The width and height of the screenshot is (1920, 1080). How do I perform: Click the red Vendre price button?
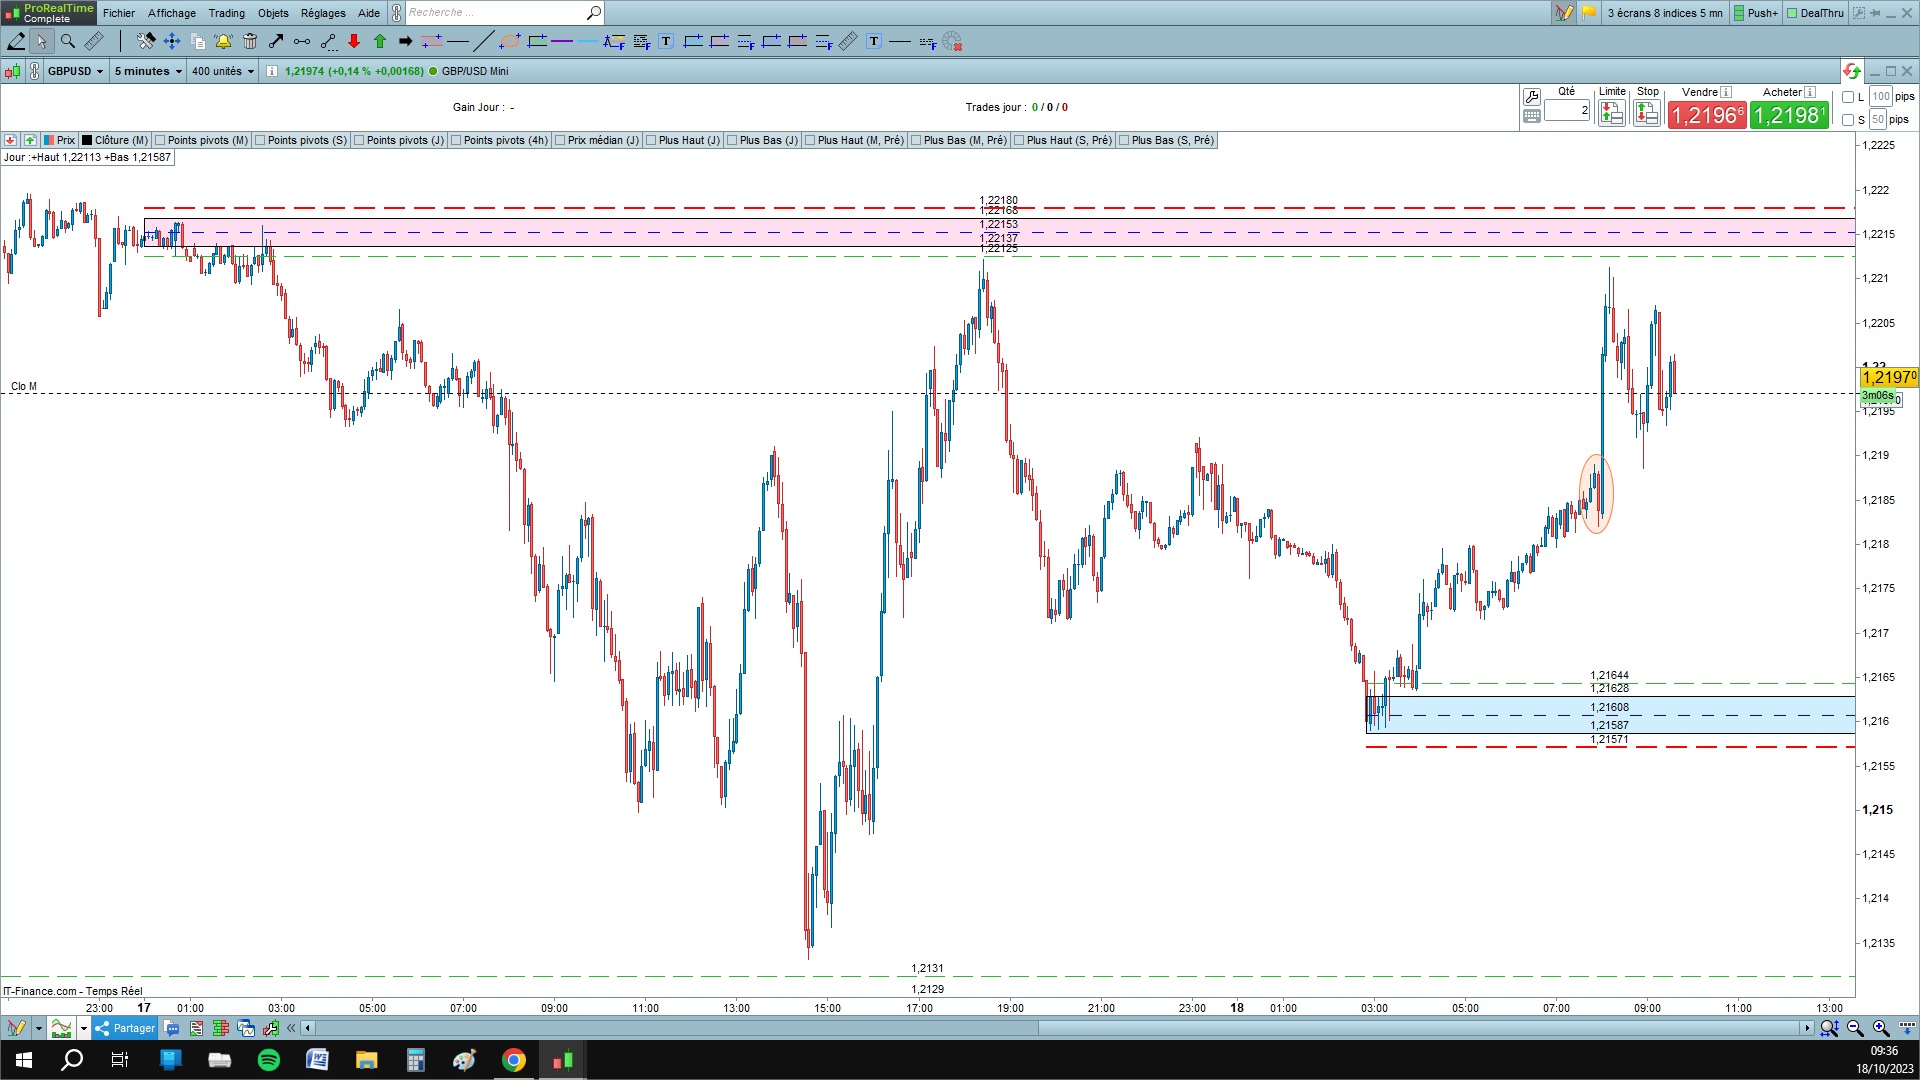pyautogui.click(x=1706, y=116)
